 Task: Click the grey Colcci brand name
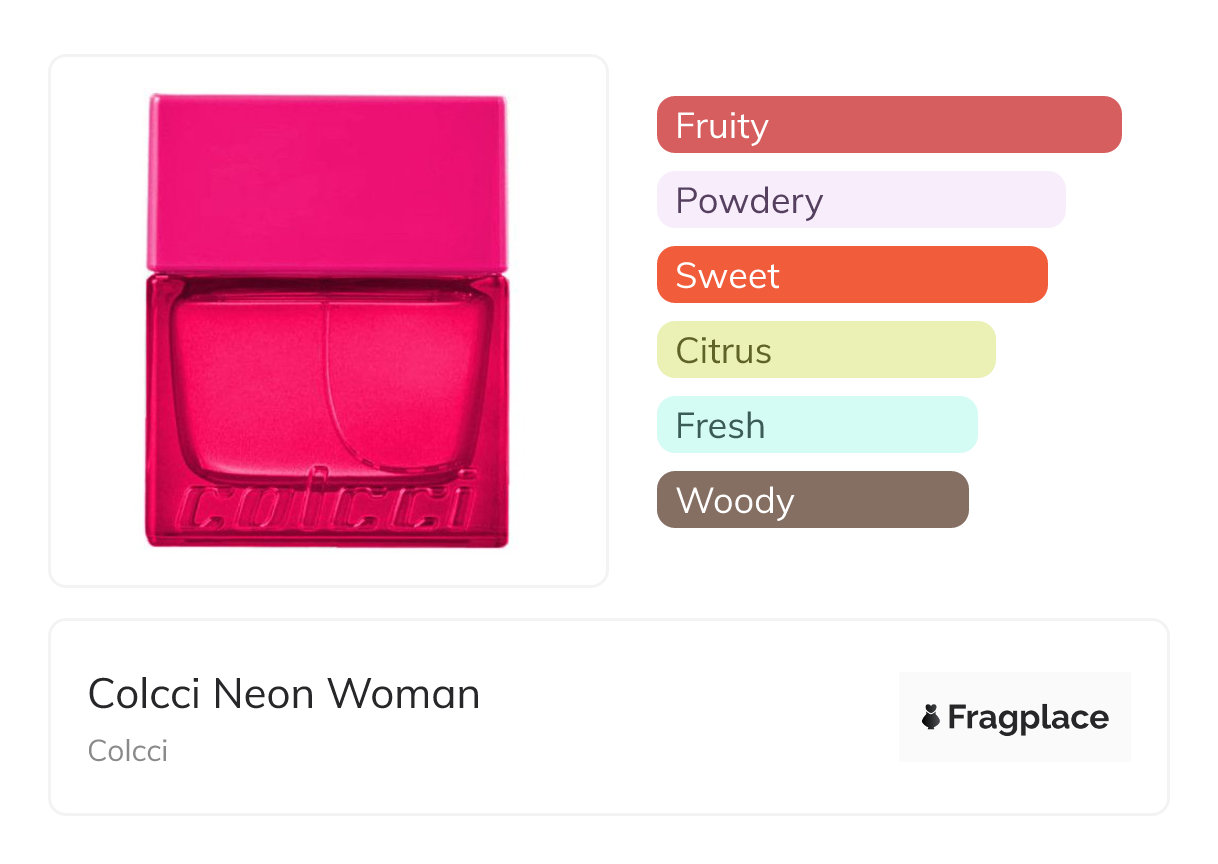[x=128, y=751]
